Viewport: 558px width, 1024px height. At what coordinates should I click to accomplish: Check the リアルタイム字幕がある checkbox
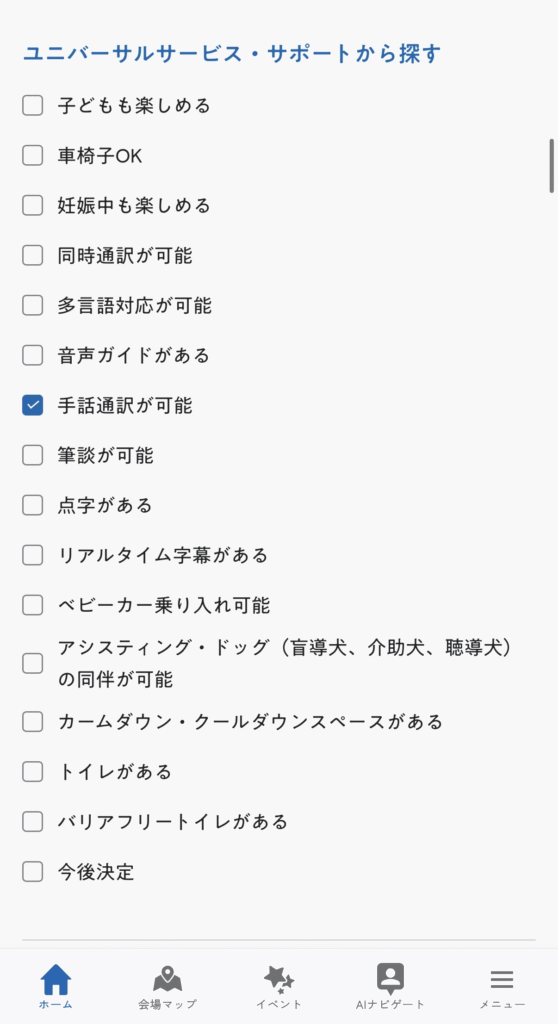coord(33,555)
